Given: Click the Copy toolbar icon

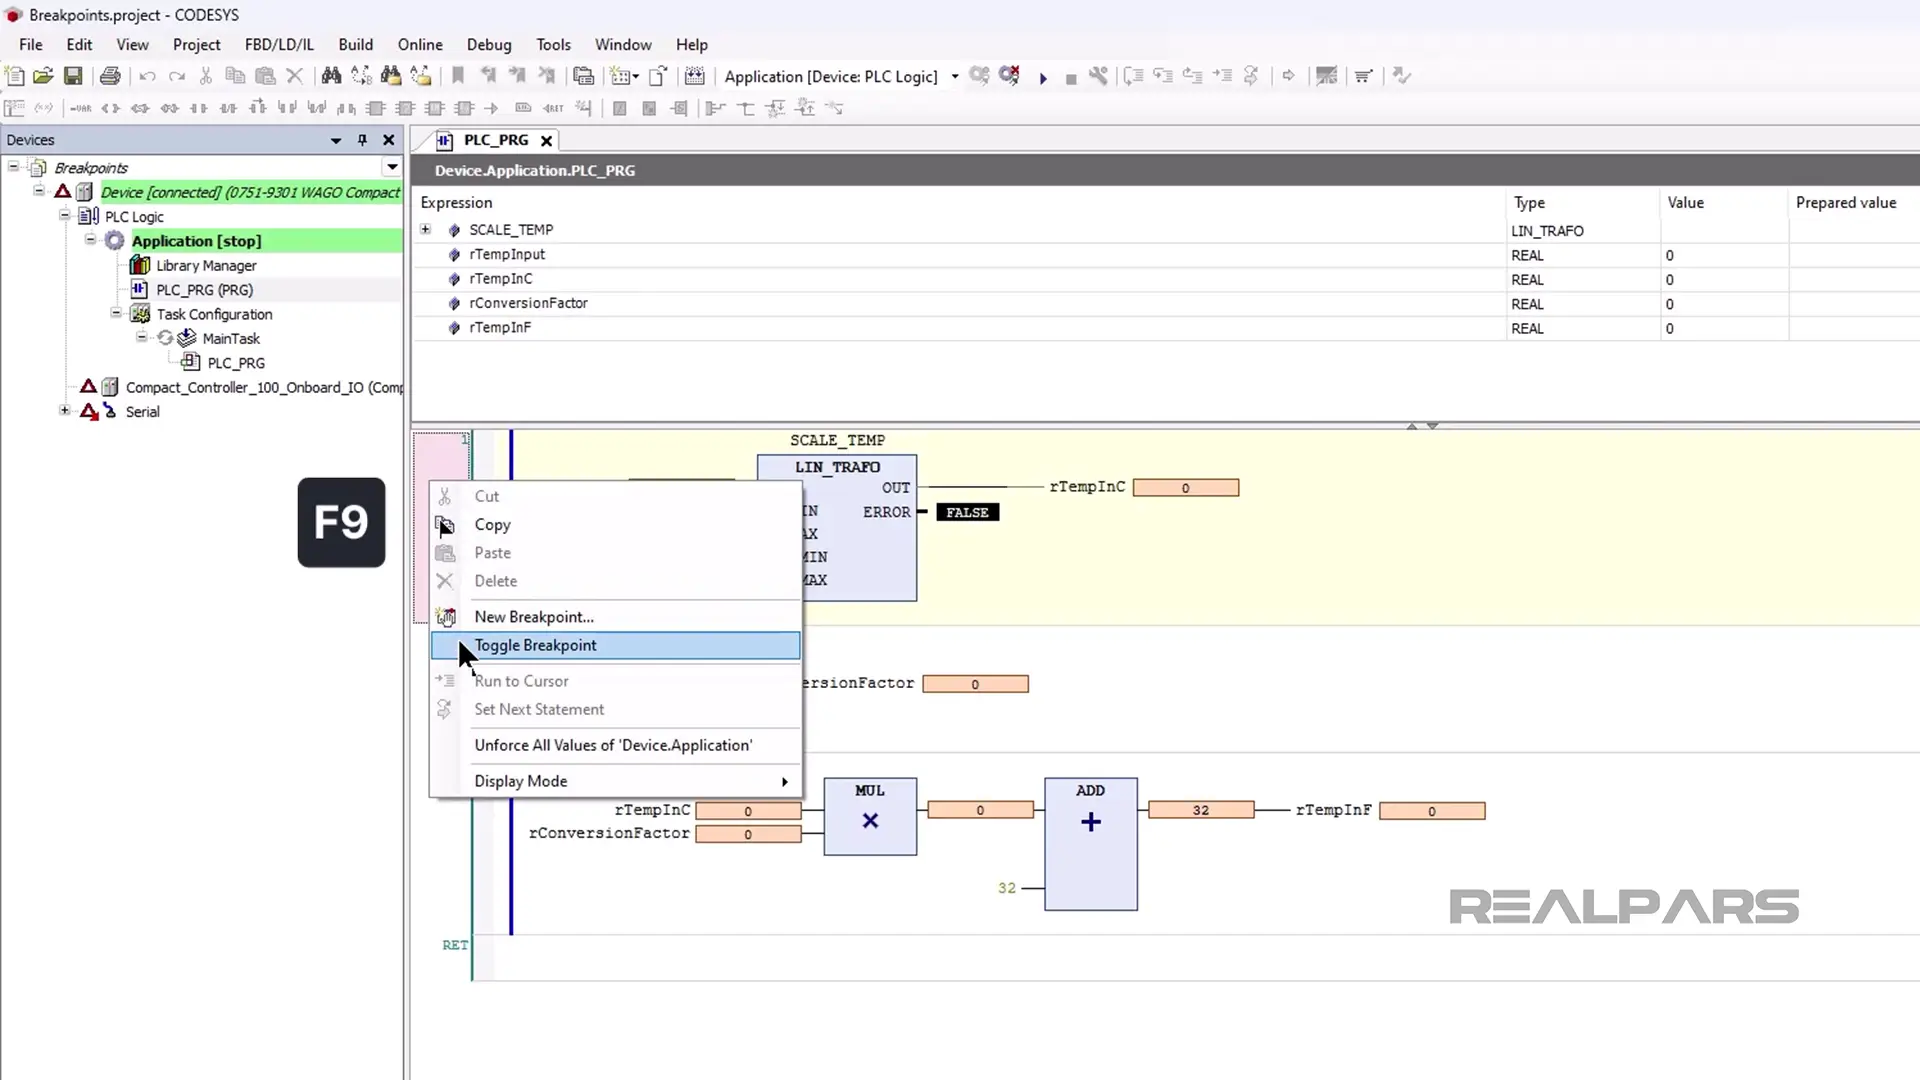Looking at the screenshot, I should [x=235, y=76].
